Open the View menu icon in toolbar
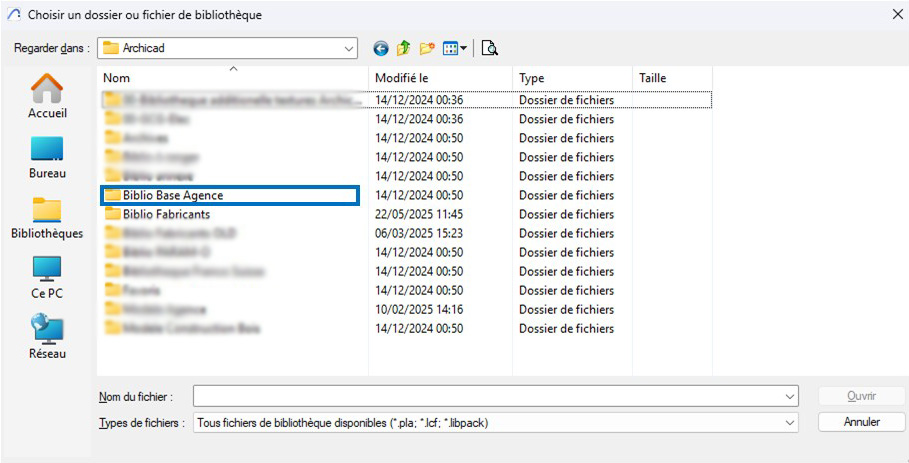The image size is (909, 463). coord(450,49)
